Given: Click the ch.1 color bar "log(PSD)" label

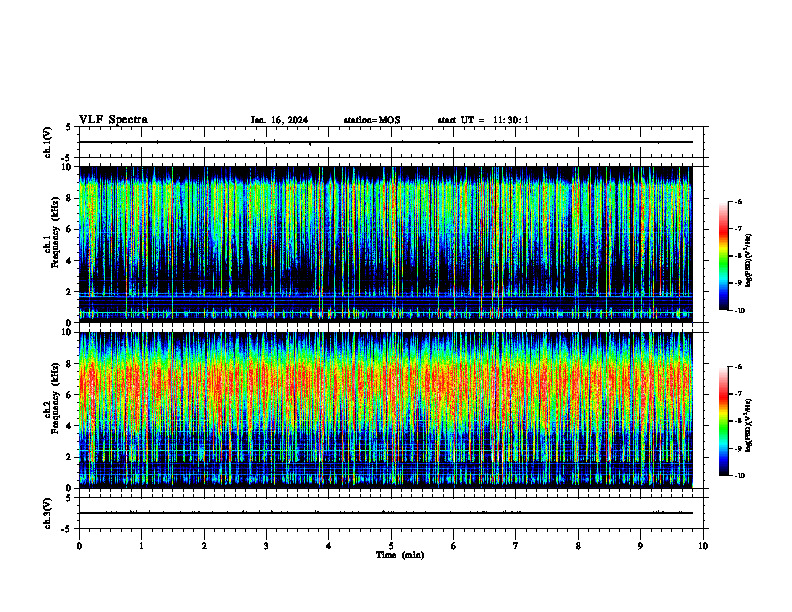Looking at the screenshot, I should 749,260.
